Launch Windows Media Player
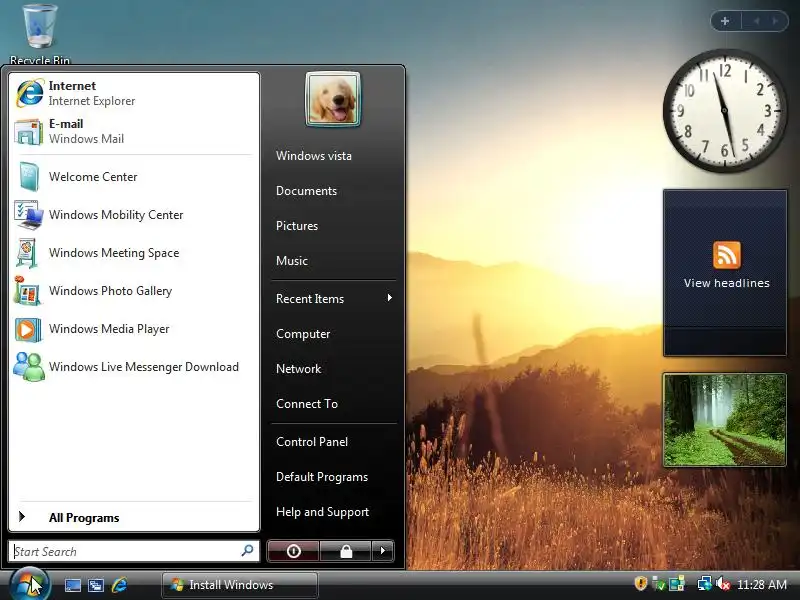The width and height of the screenshot is (800, 600). [x=134, y=329]
